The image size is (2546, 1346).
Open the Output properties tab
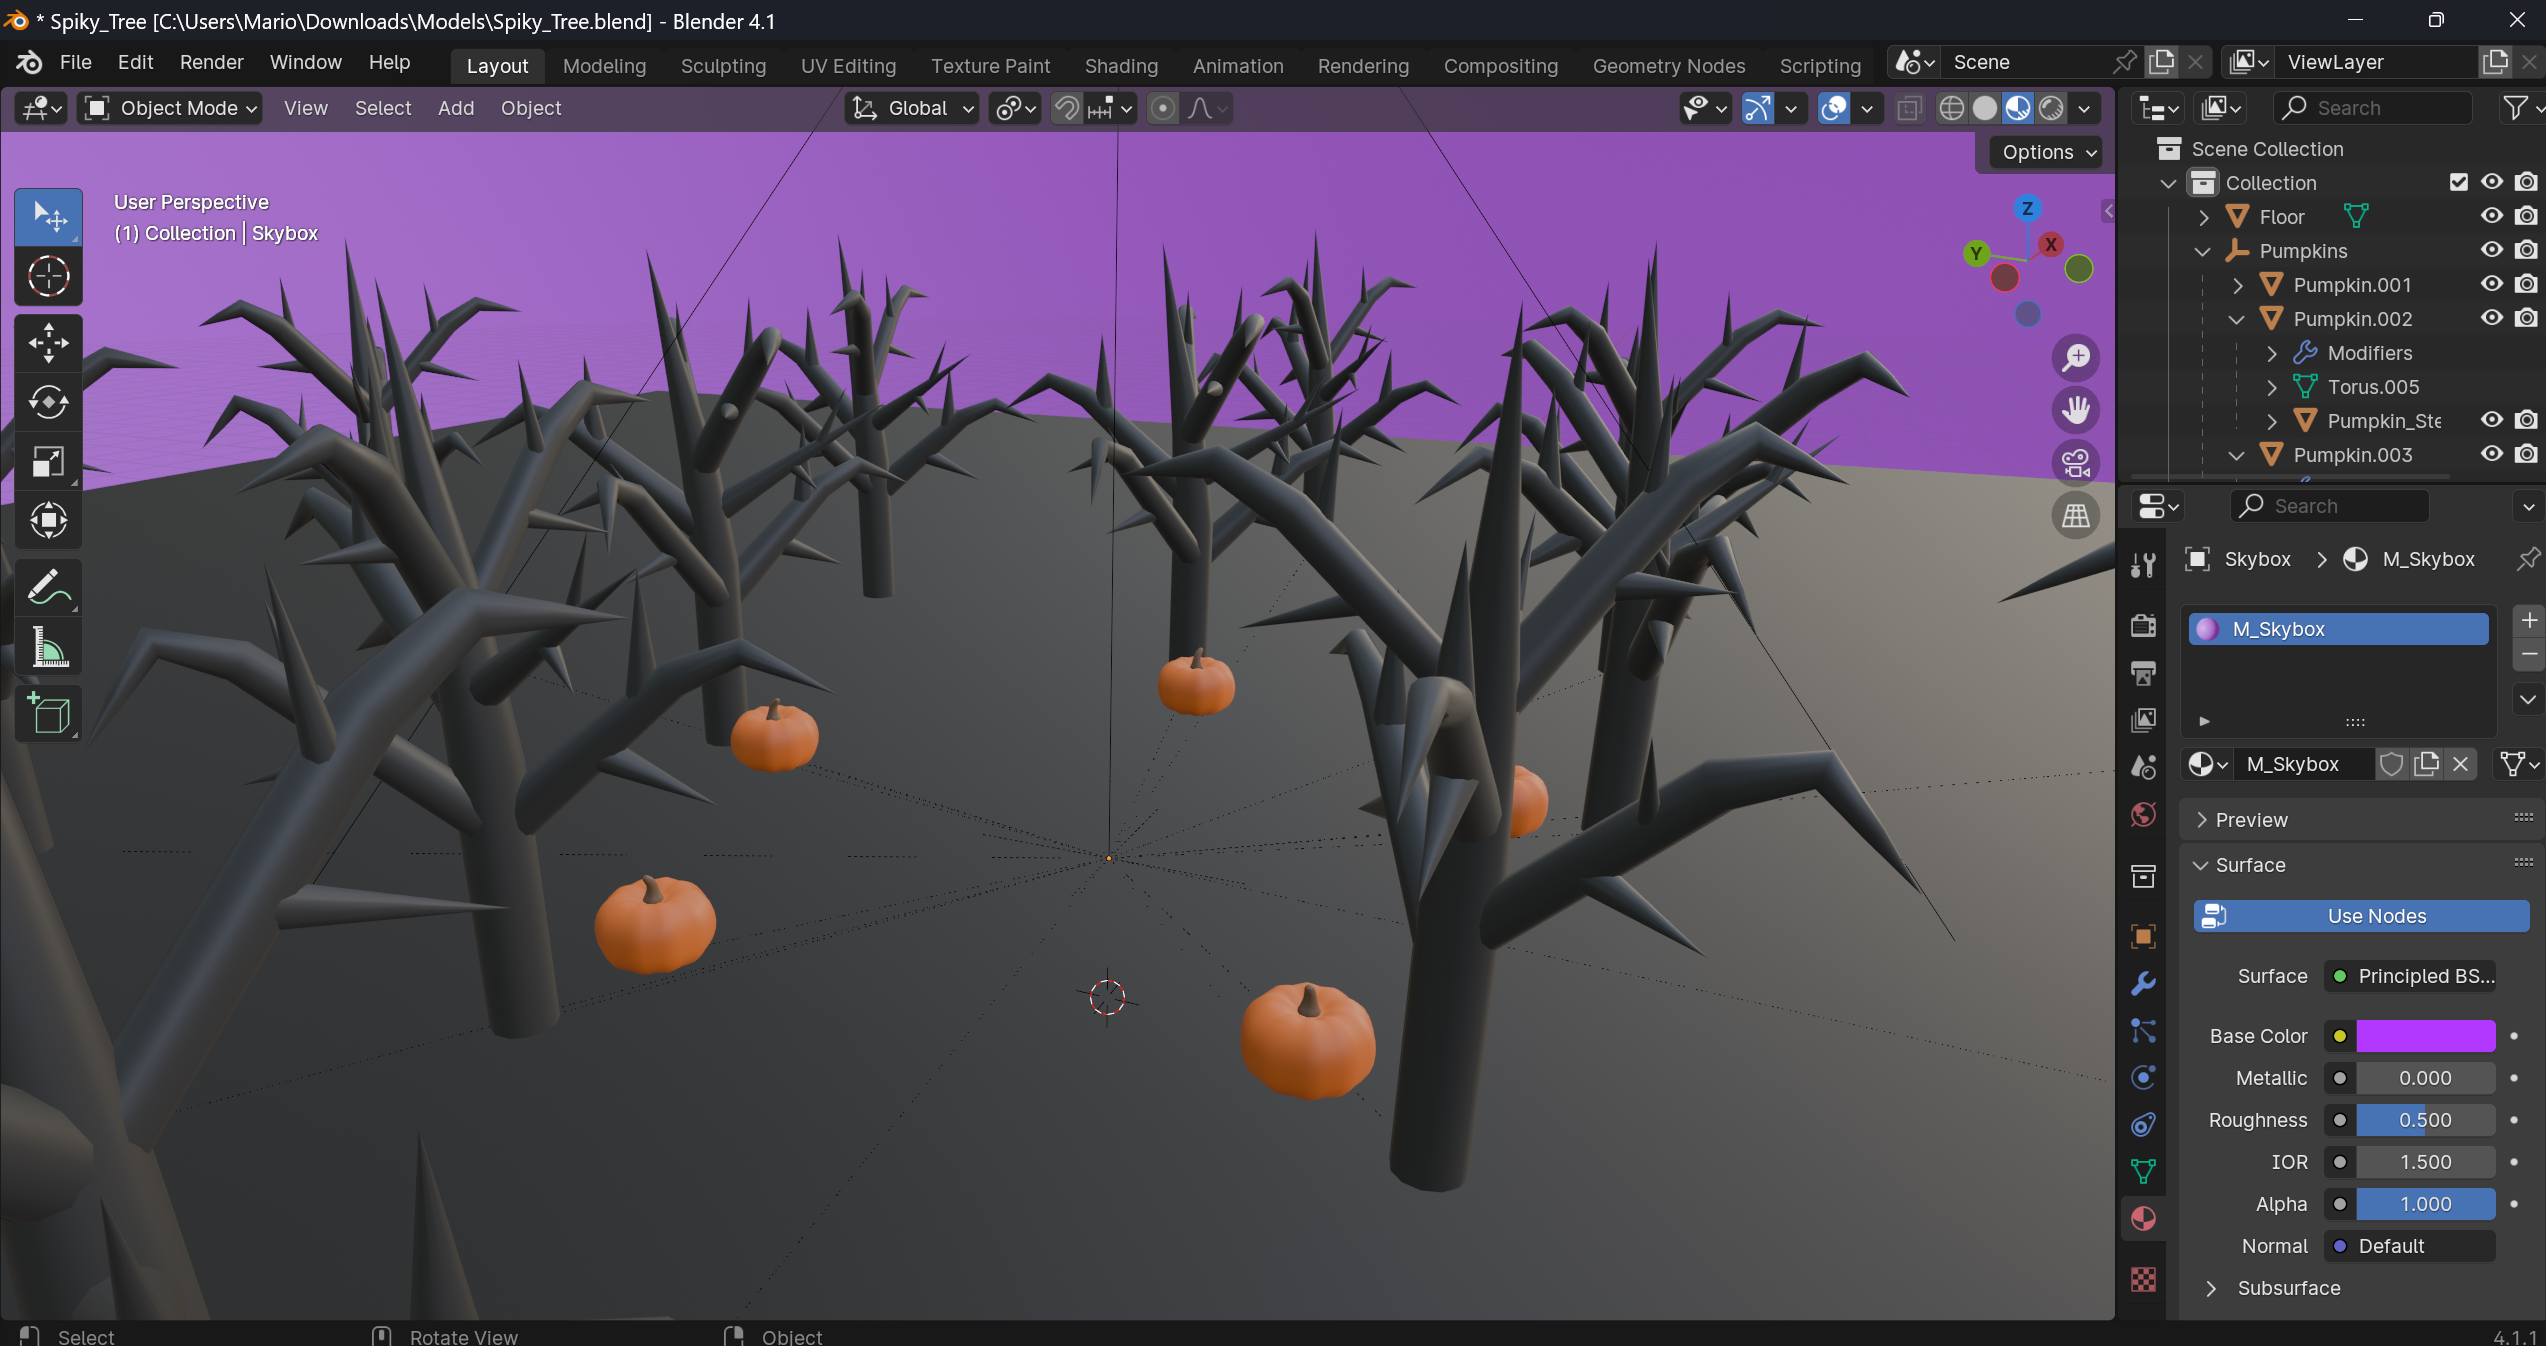pos(2143,673)
